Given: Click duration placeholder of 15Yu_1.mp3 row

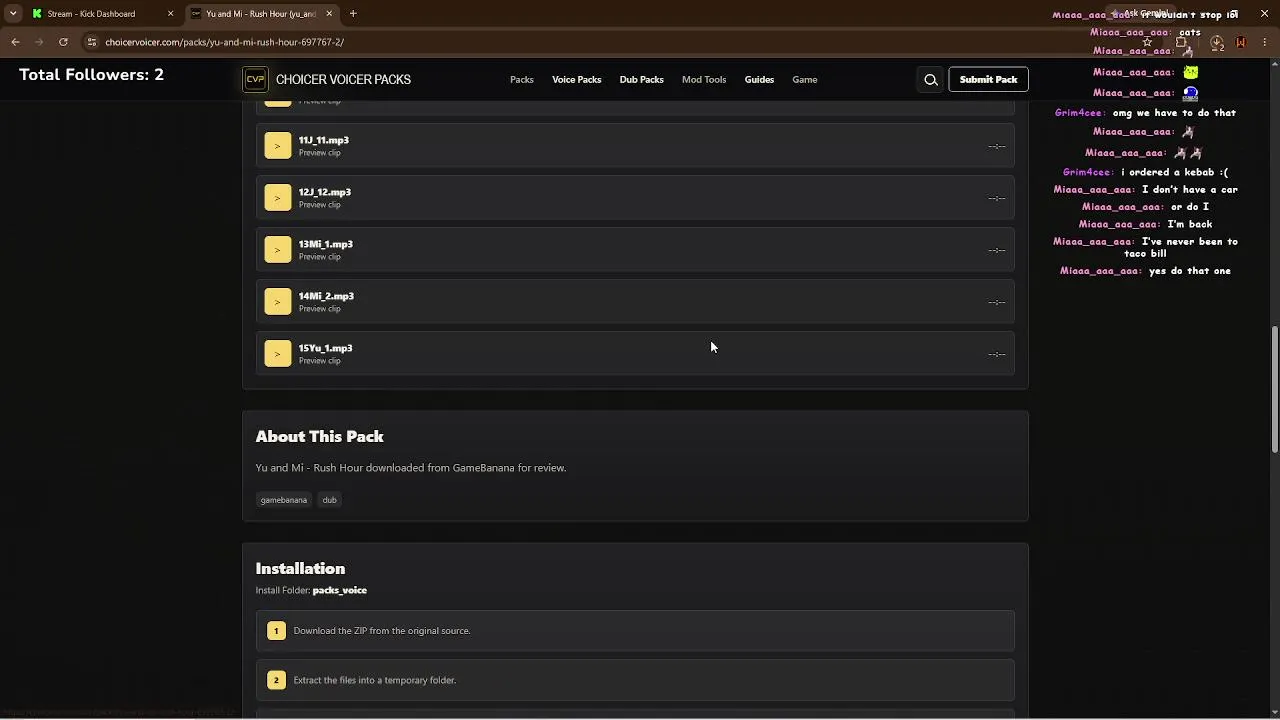Looking at the screenshot, I should [x=997, y=354].
